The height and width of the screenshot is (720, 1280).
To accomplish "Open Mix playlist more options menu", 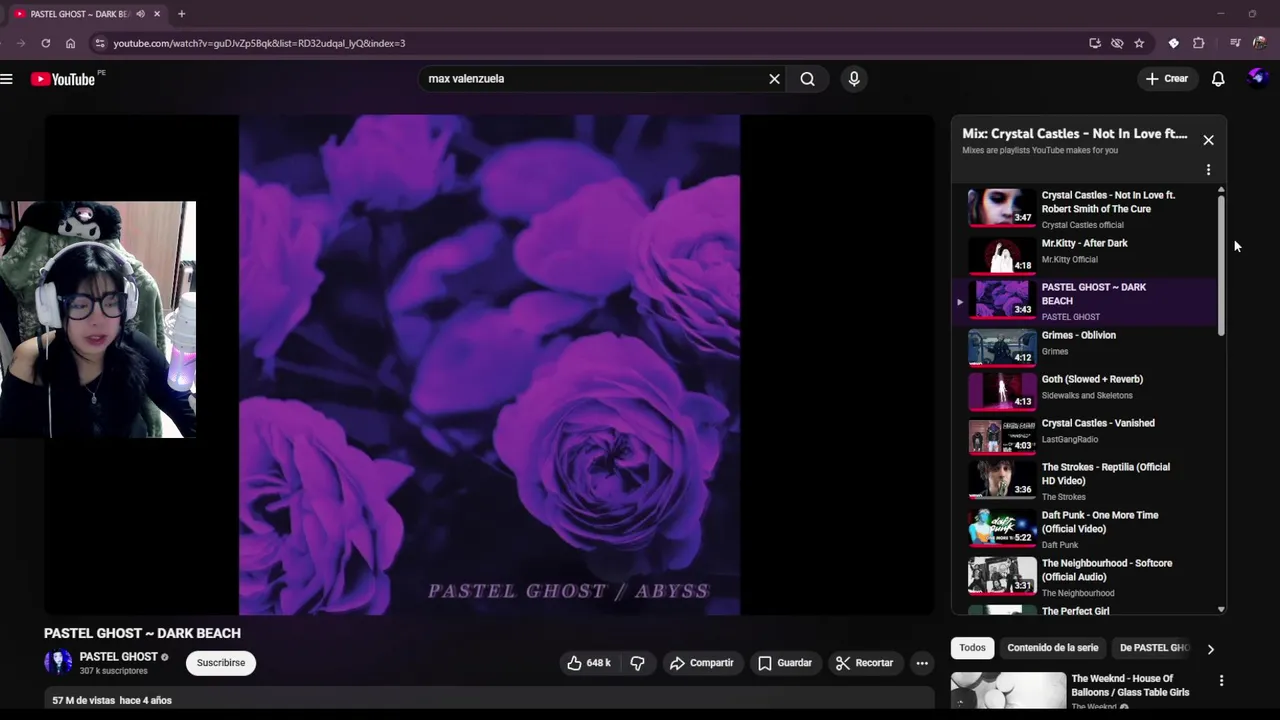I will tap(1208, 170).
